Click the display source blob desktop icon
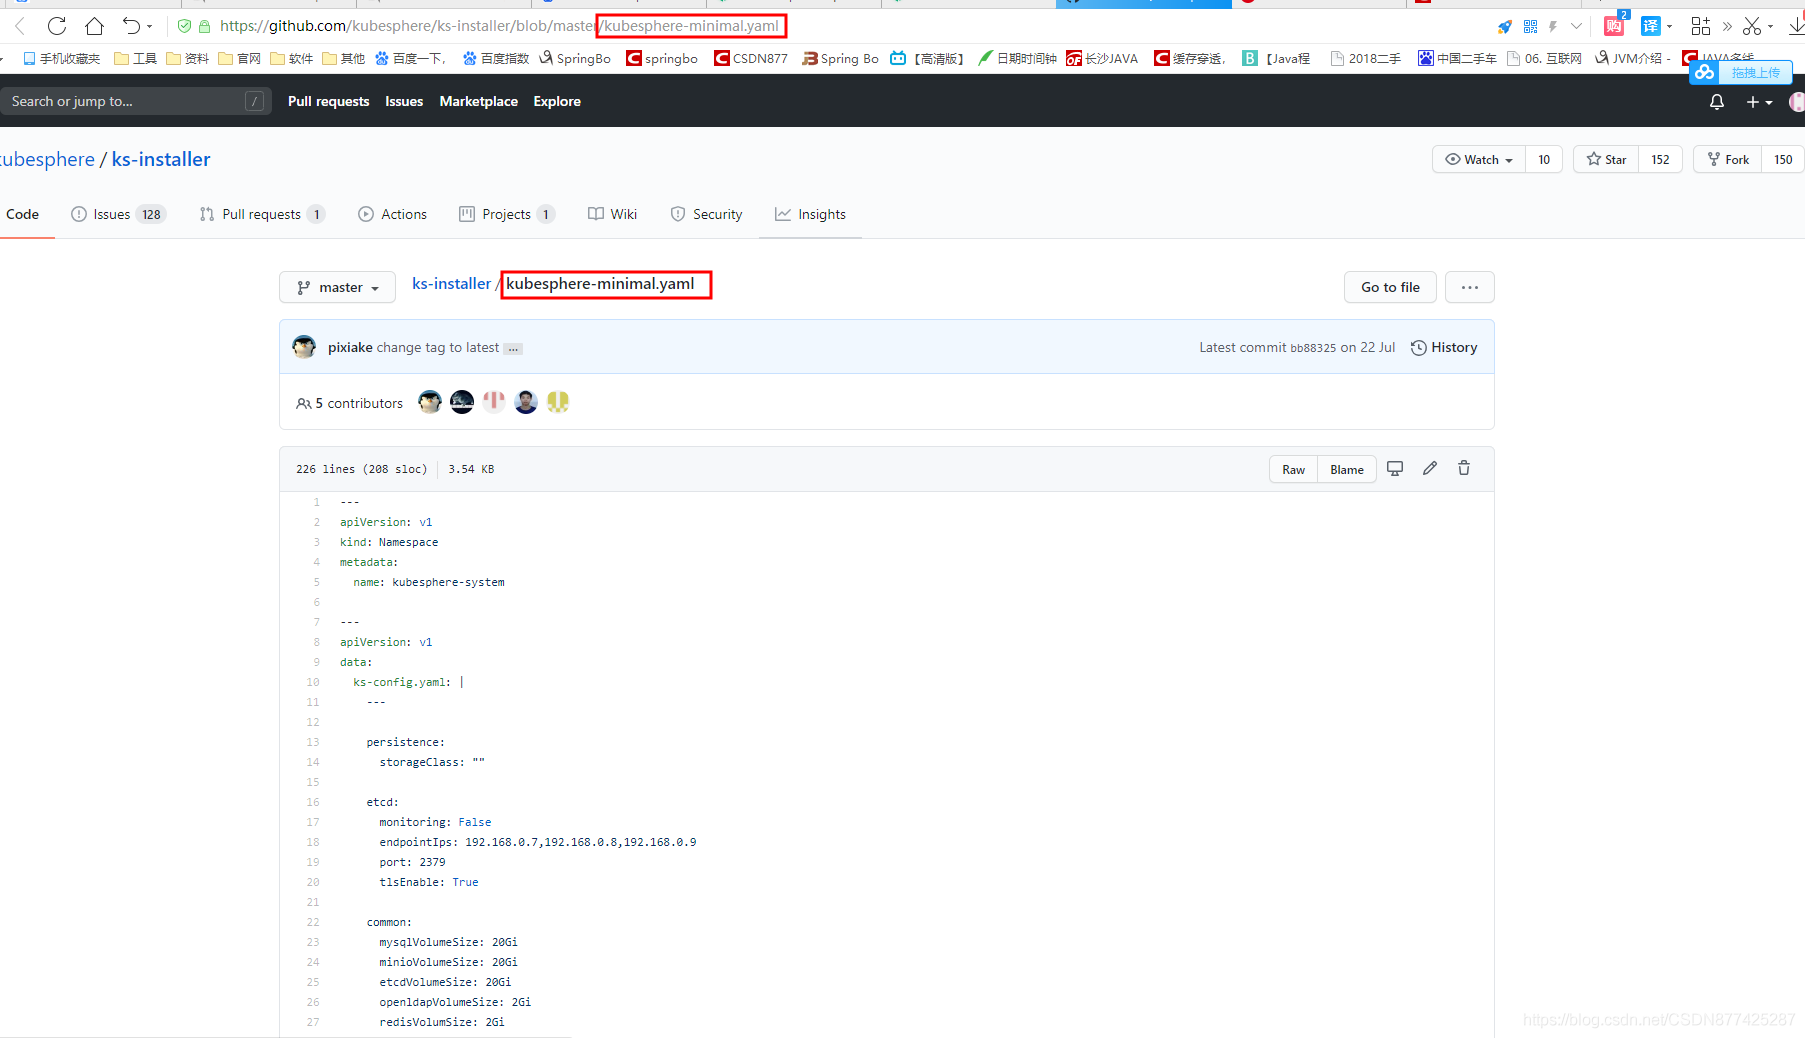Viewport: 1805px width, 1038px height. point(1395,468)
